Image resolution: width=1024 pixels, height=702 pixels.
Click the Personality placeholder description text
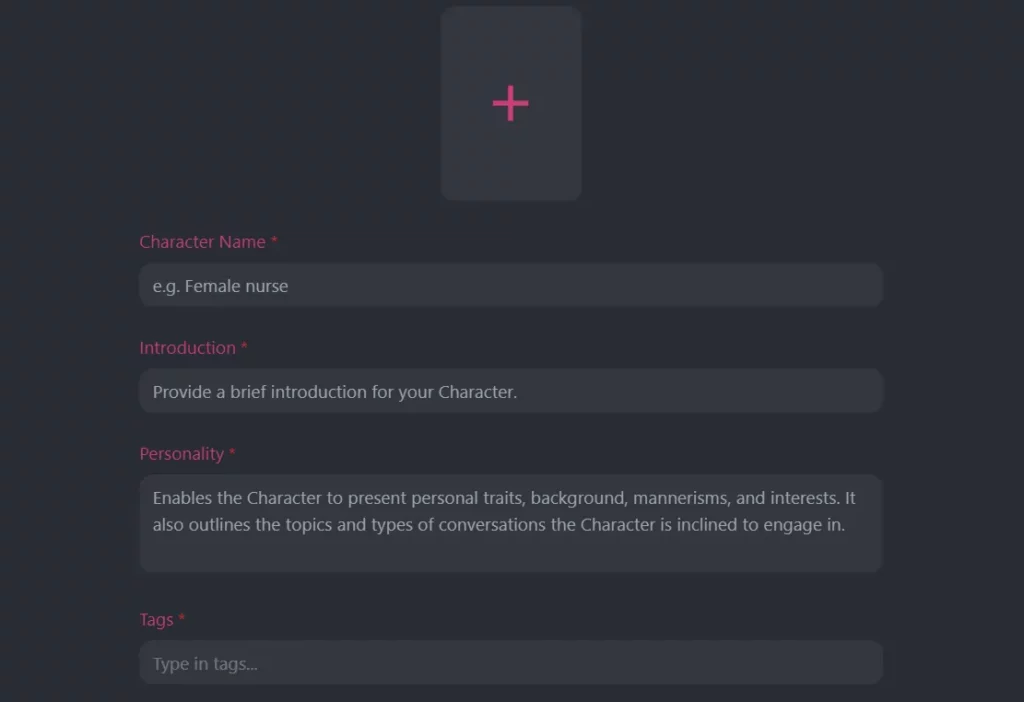[x=511, y=510]
